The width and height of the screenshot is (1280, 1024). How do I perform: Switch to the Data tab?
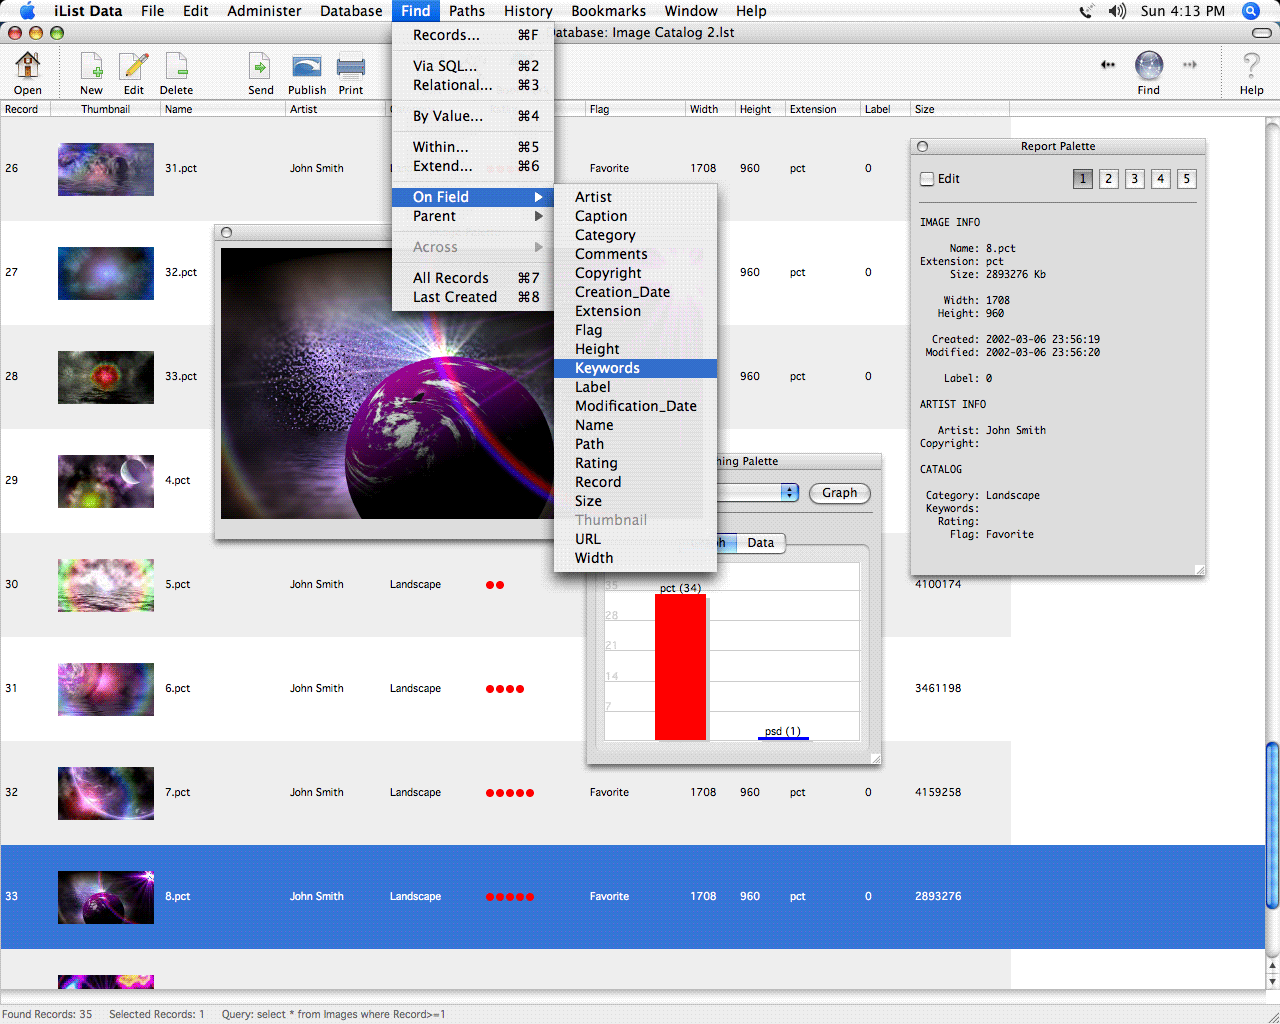pyautogui.click(x=760, y=543)
